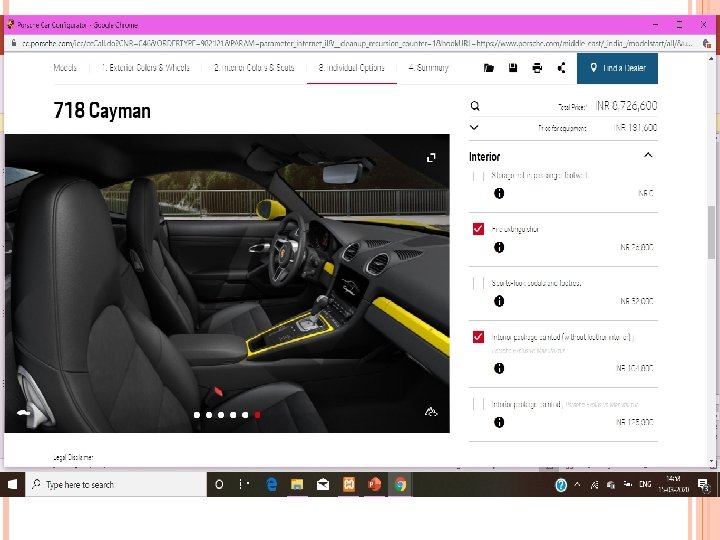Click the blue help icon in system tray

point(561,485)
